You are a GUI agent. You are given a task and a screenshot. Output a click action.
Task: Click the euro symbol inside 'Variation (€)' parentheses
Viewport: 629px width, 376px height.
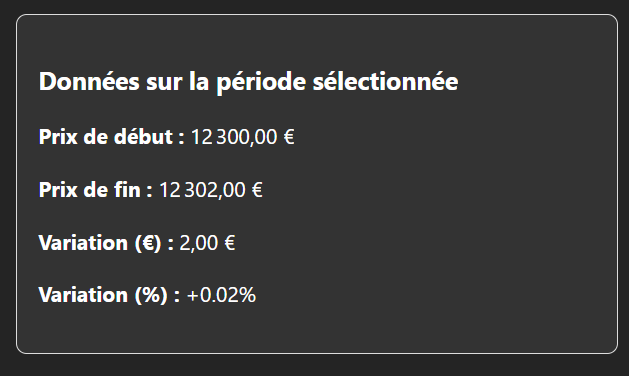(148, 243)
